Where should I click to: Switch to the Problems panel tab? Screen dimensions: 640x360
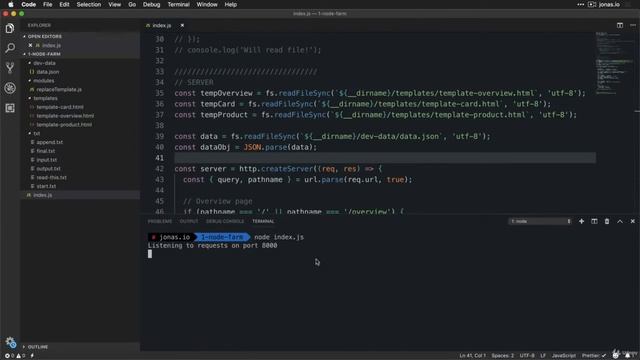point(160,221)
